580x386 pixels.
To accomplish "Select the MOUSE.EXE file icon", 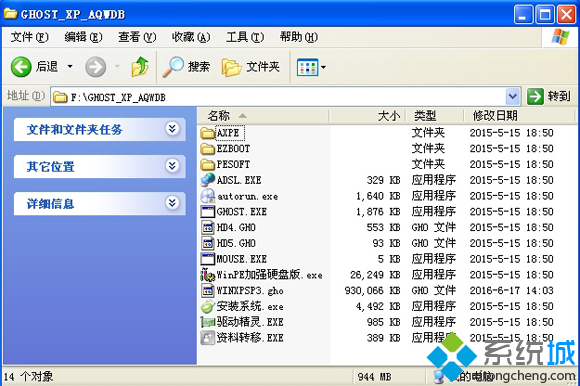I will (x=208, y=259).
